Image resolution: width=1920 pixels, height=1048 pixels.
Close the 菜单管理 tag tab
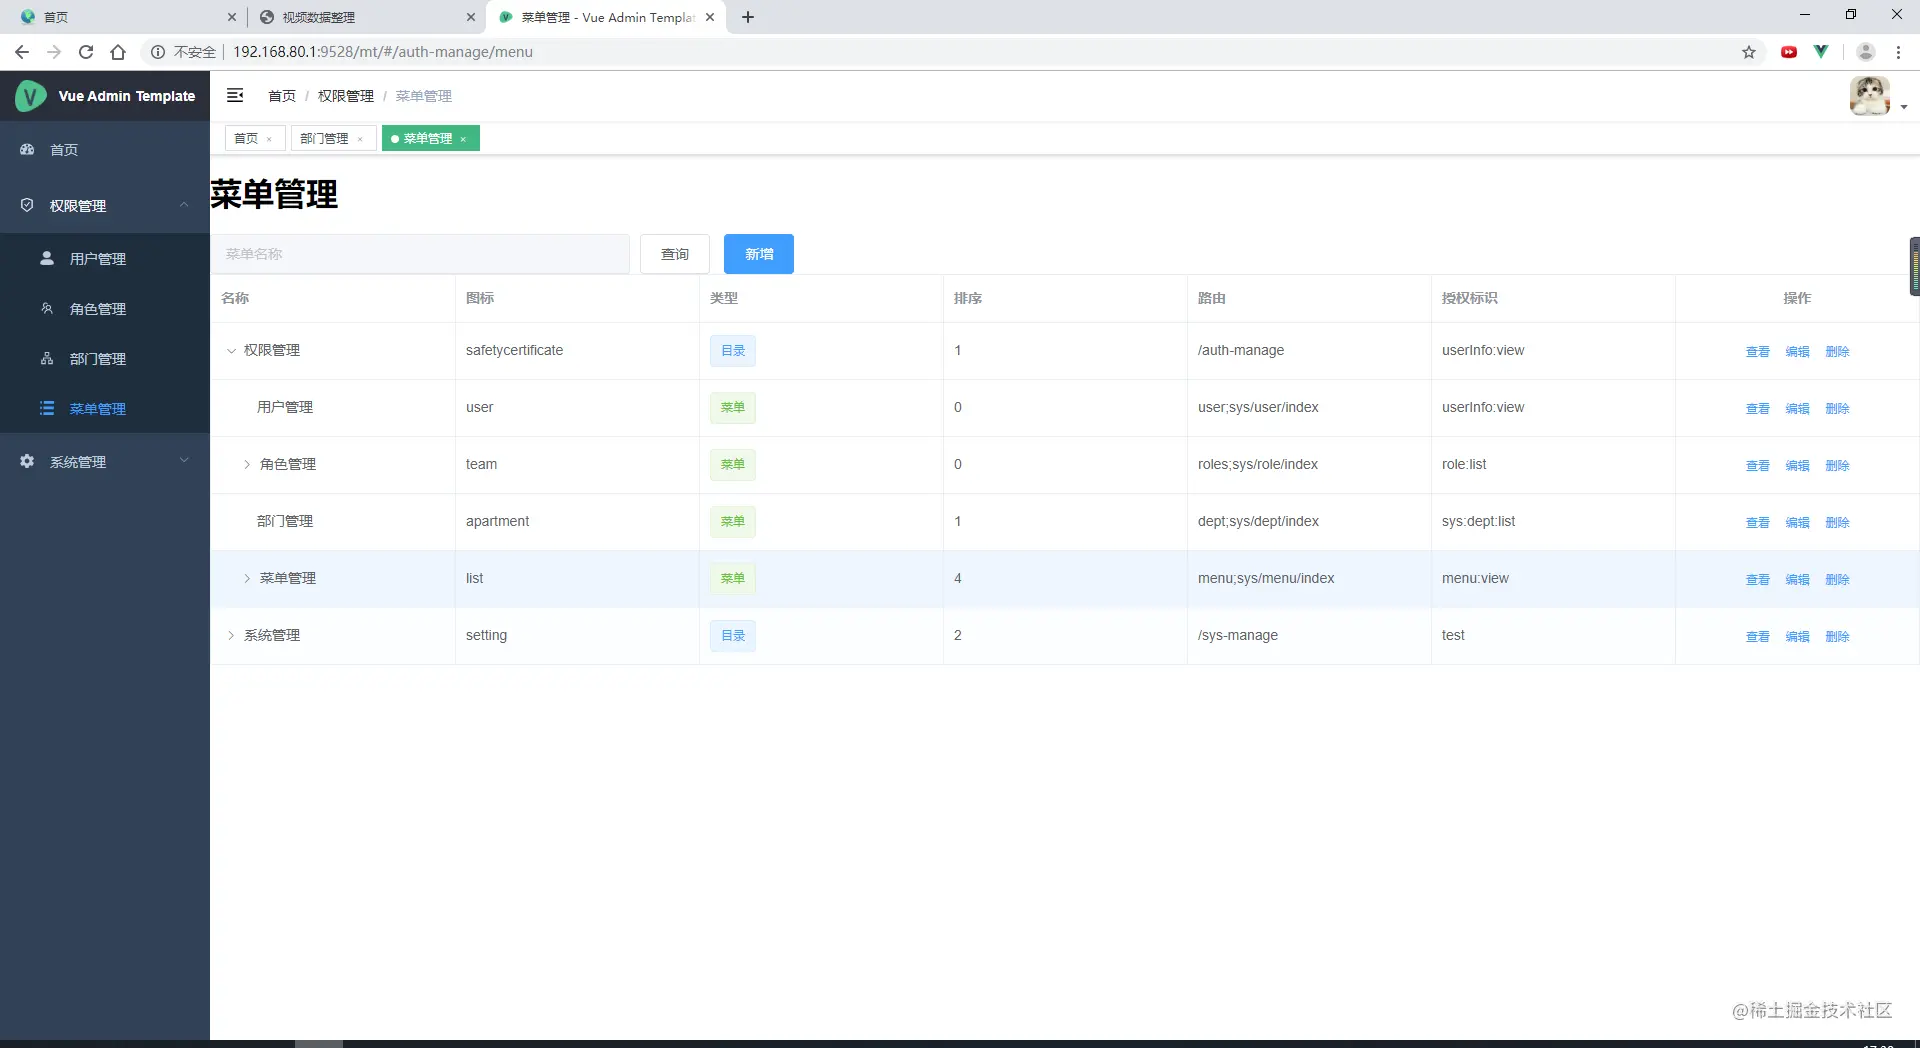click(463, 139)
